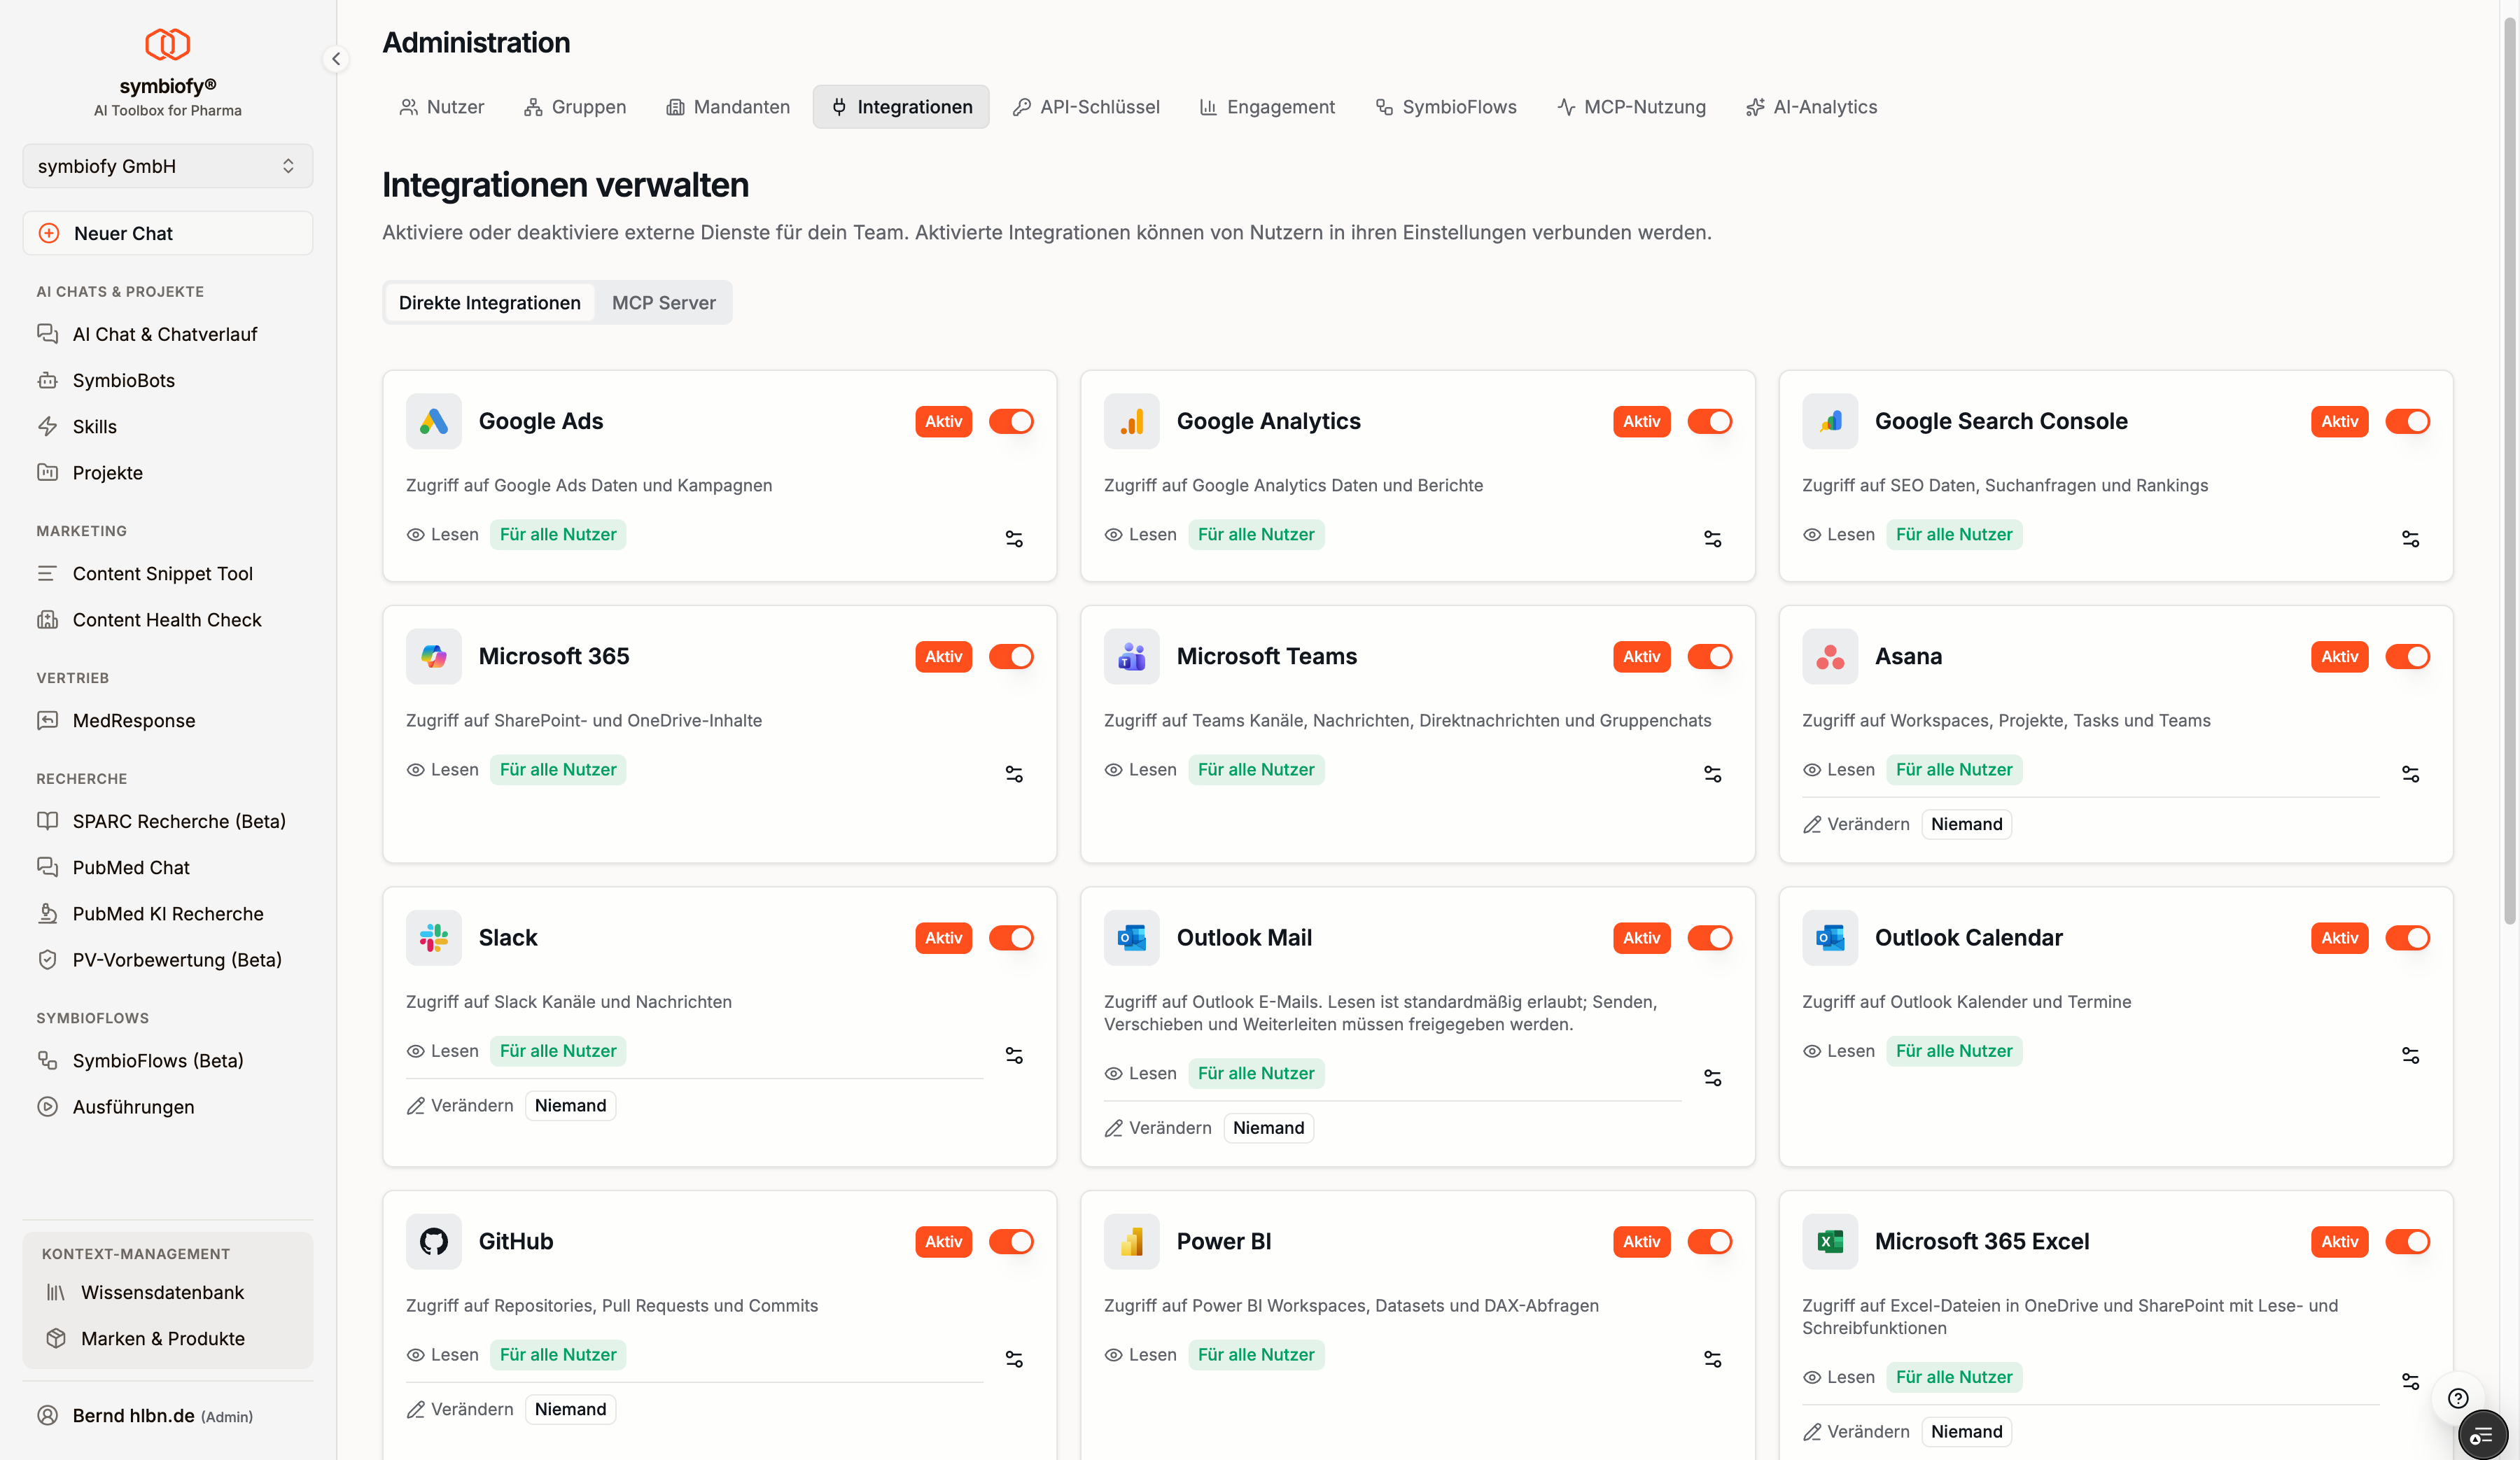Click the Outlook Calendar logo icon
2520x1460 pixels.
coord(1829,937)
